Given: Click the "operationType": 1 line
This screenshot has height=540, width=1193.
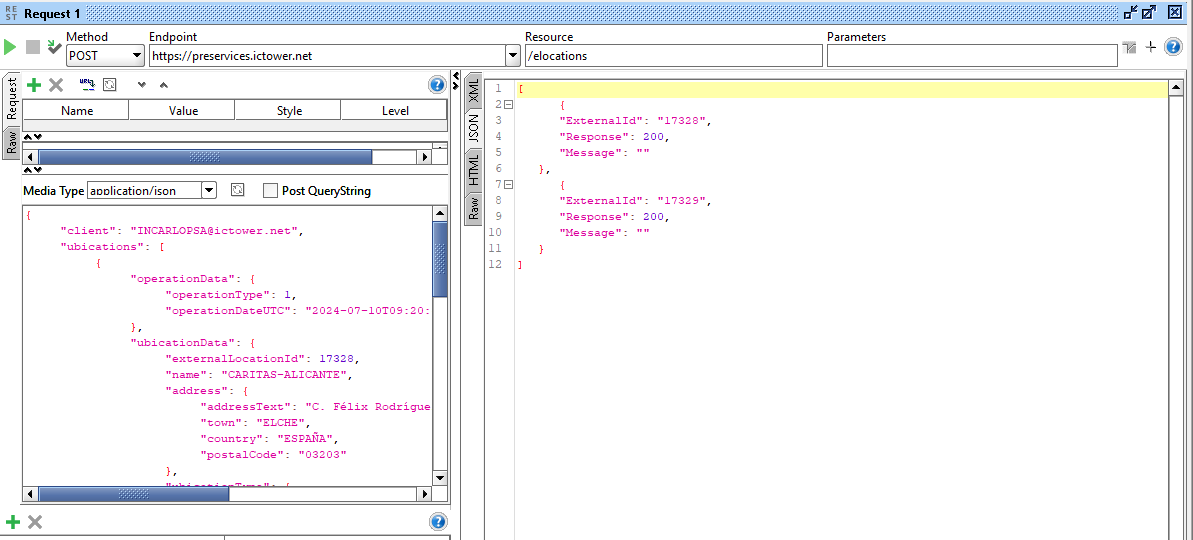Looking at the screenshot, I should click(231, 294).
